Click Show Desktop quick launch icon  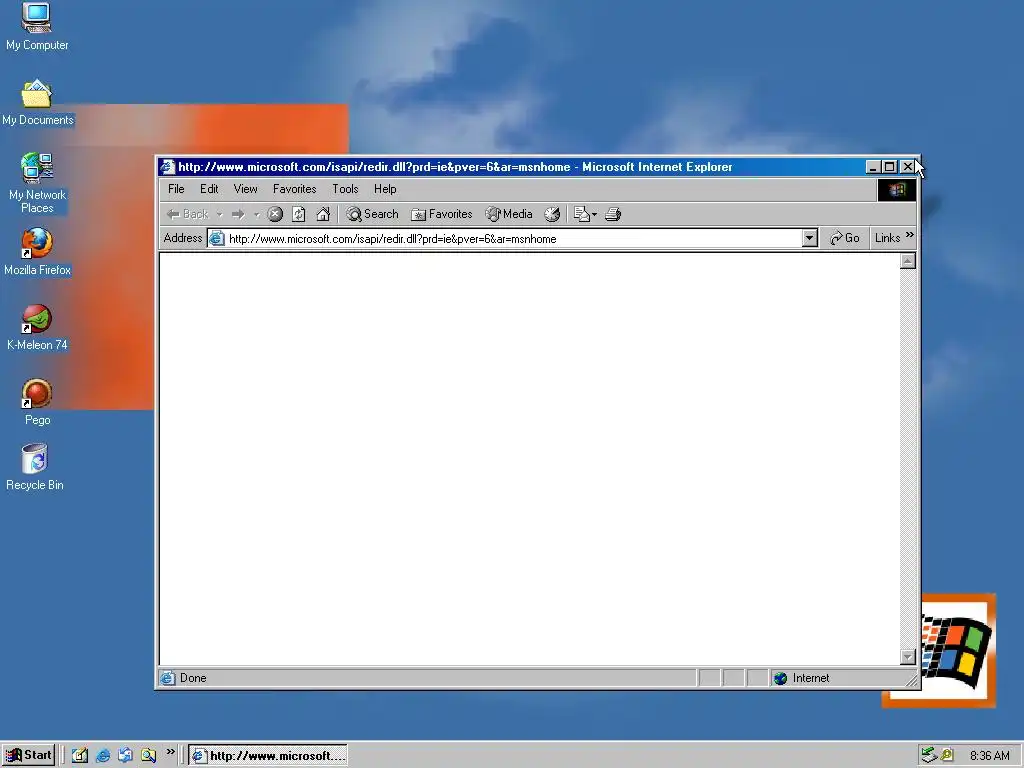tap(80, 756)
